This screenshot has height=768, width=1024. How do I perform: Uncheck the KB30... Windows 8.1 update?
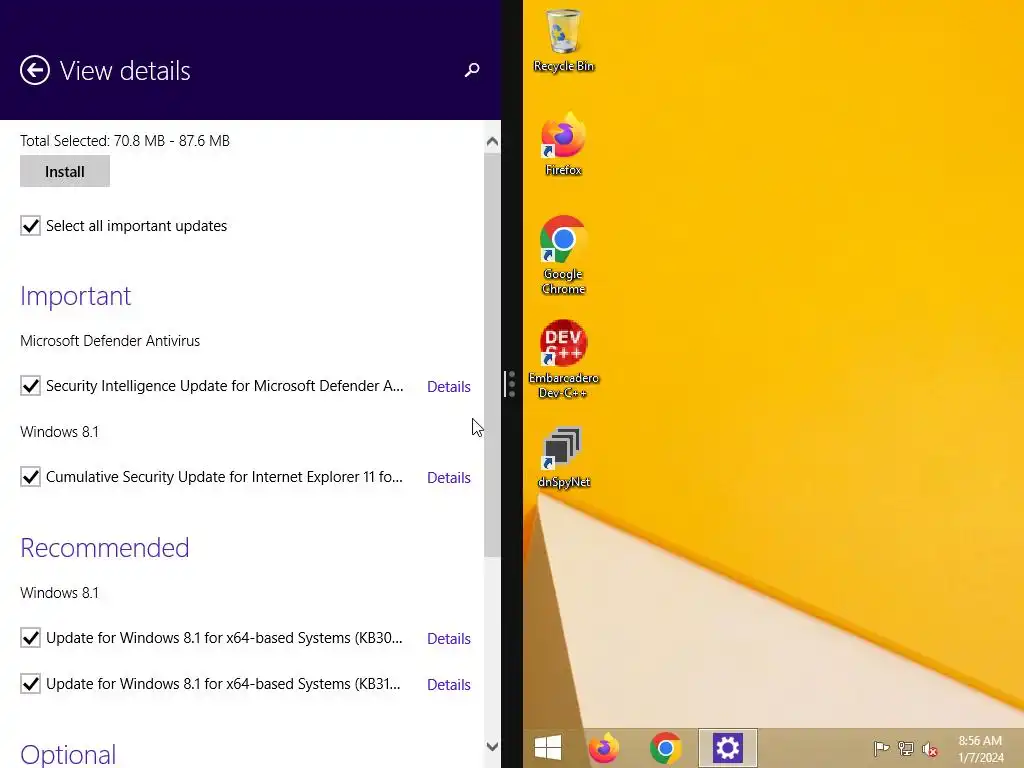[x=30, y=637]
